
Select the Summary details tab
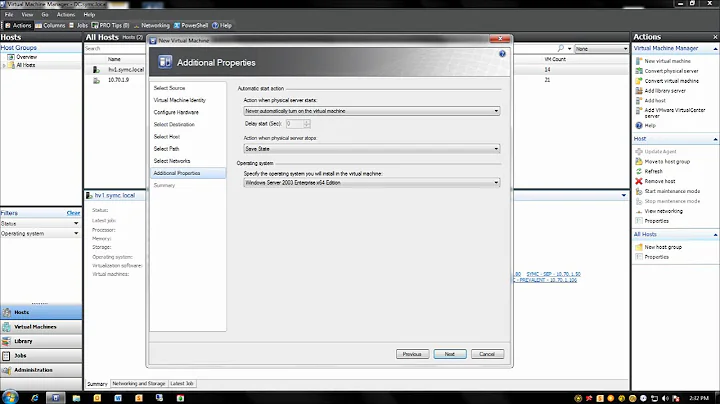point(97,383)
